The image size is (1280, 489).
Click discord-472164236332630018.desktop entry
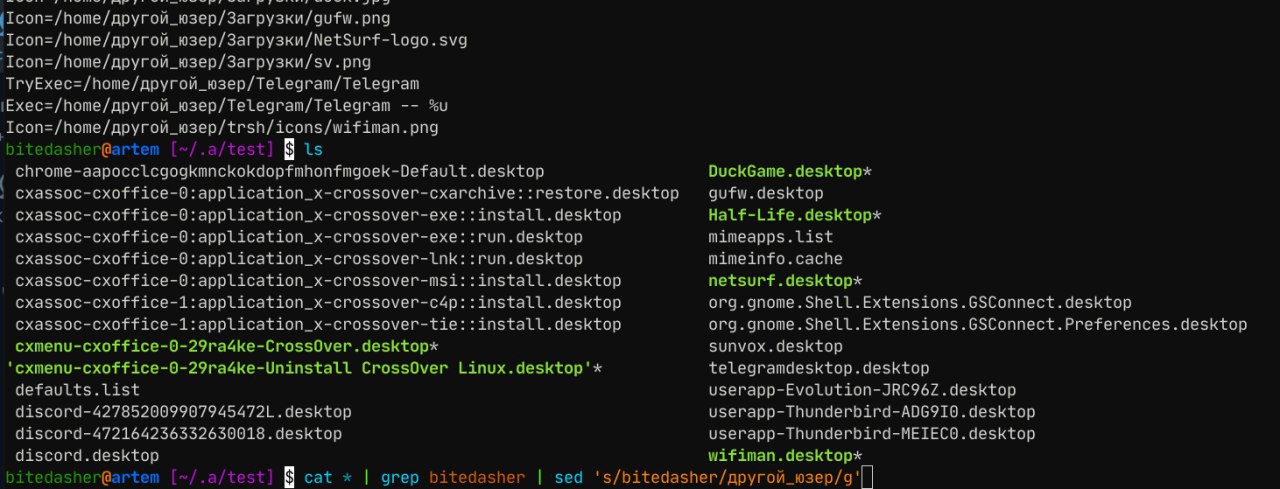tap(178, 434)
